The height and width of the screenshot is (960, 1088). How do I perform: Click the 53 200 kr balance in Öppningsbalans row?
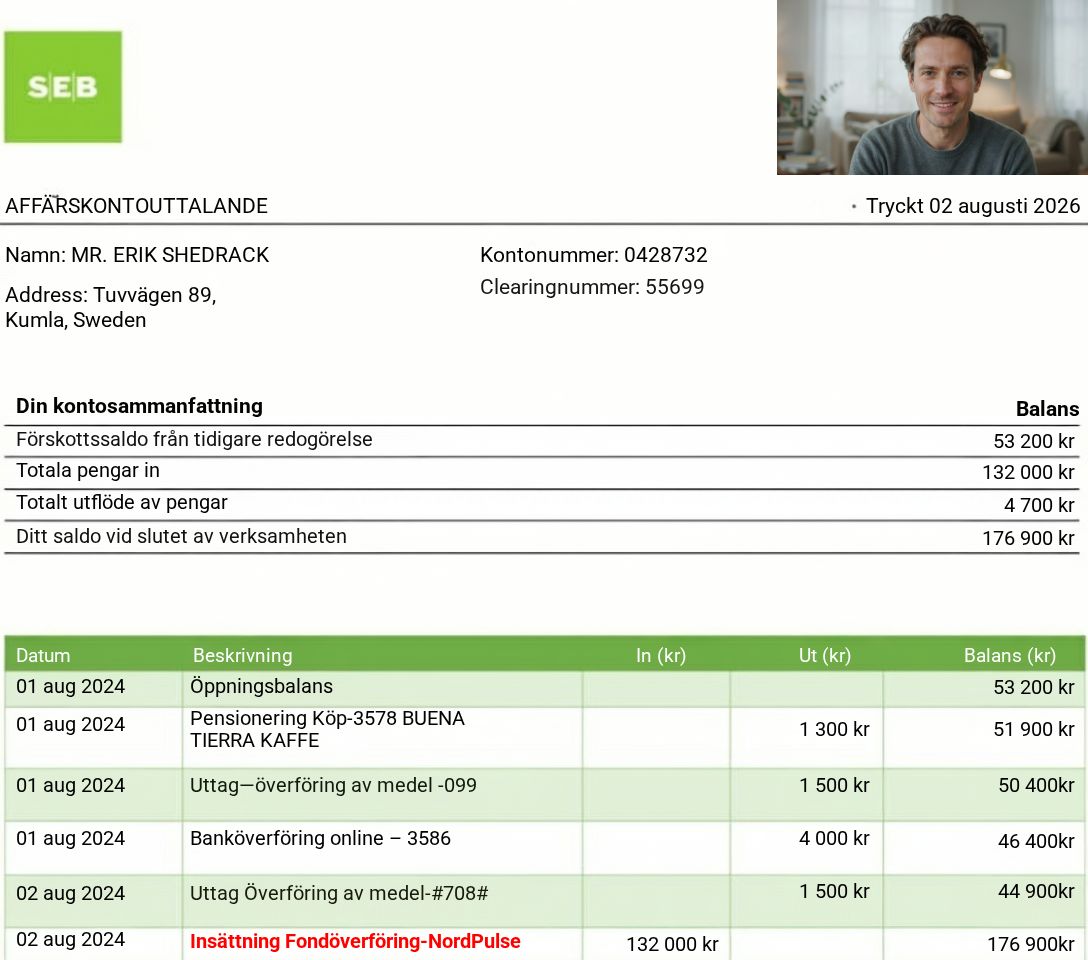click(1033, 687)
